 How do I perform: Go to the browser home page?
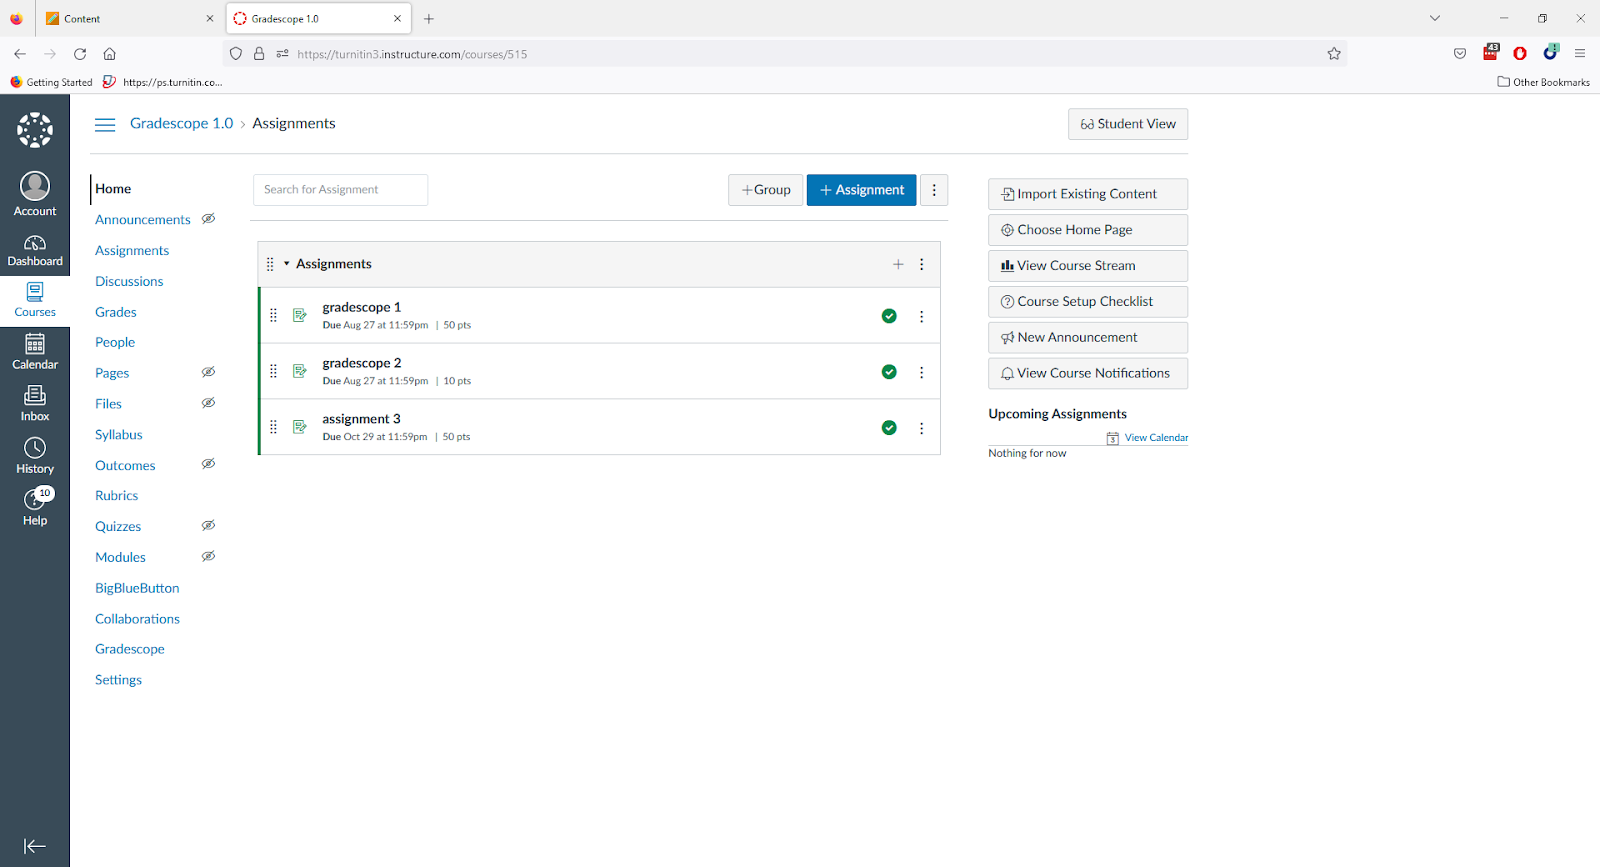[x=110, y=54]
